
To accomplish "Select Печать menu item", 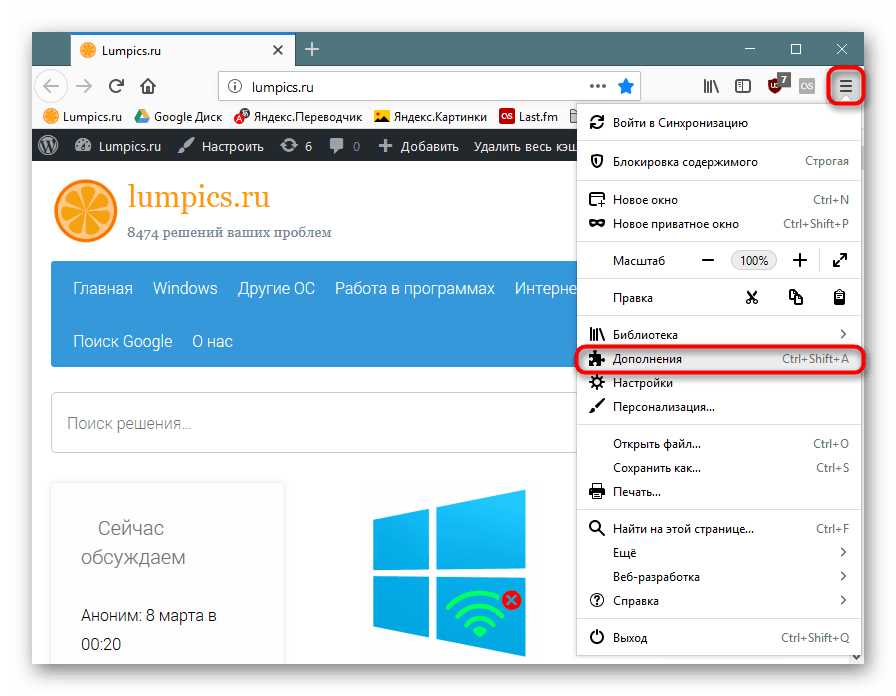I will [719, 492].
